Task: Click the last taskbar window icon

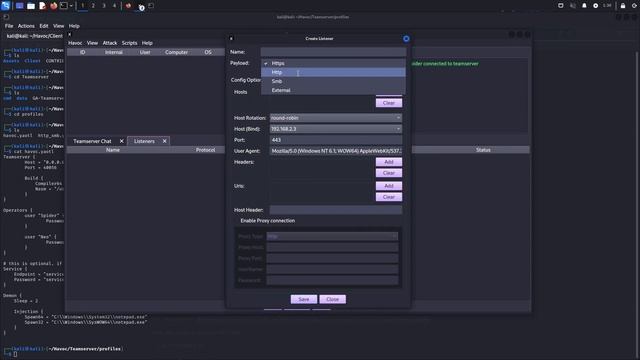Action: [151, 6]
